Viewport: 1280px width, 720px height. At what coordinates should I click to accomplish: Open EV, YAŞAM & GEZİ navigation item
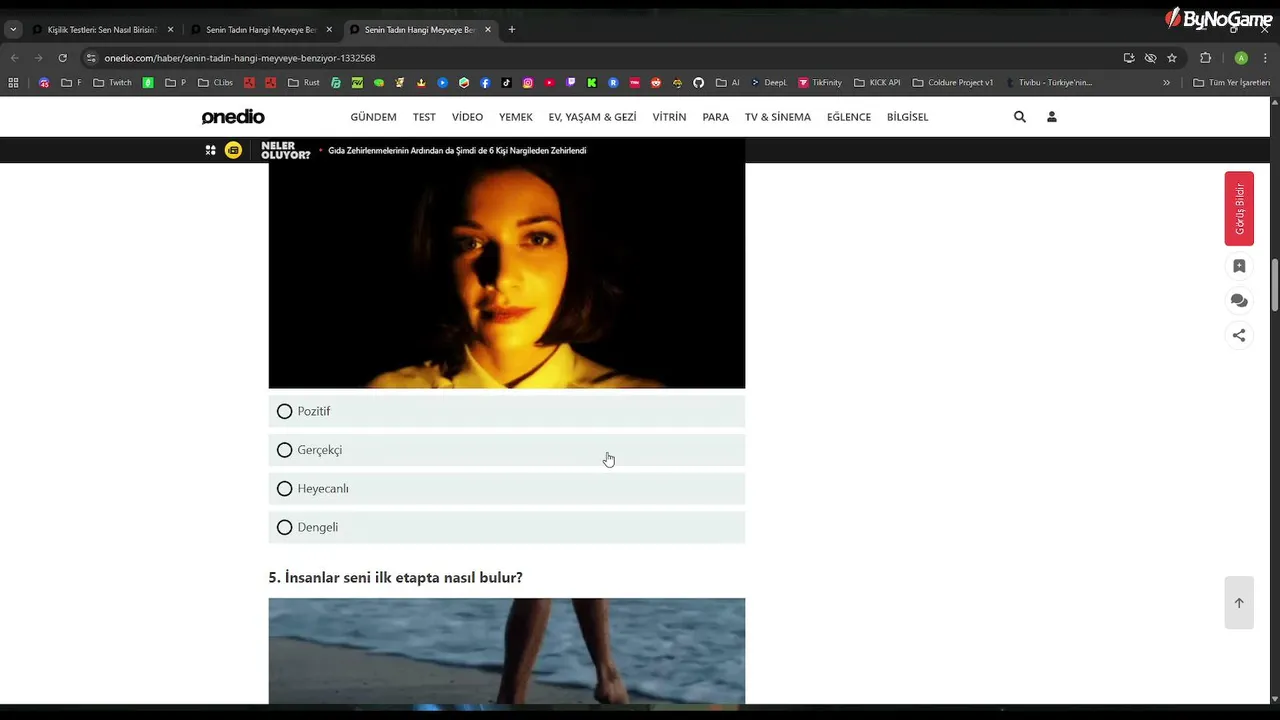[592, 117]
